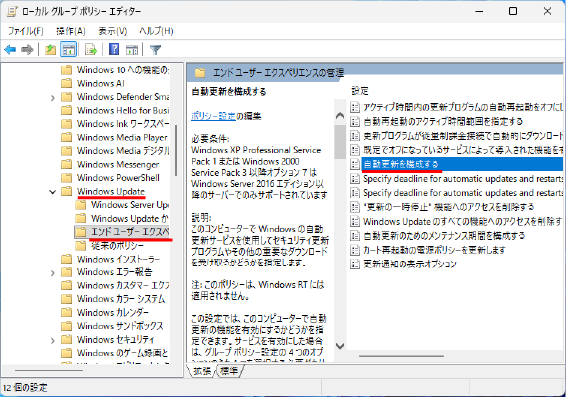This screenshot has height=398, width=566.
Task: Switch to the 標準 tab
Action: pos(229,371)
